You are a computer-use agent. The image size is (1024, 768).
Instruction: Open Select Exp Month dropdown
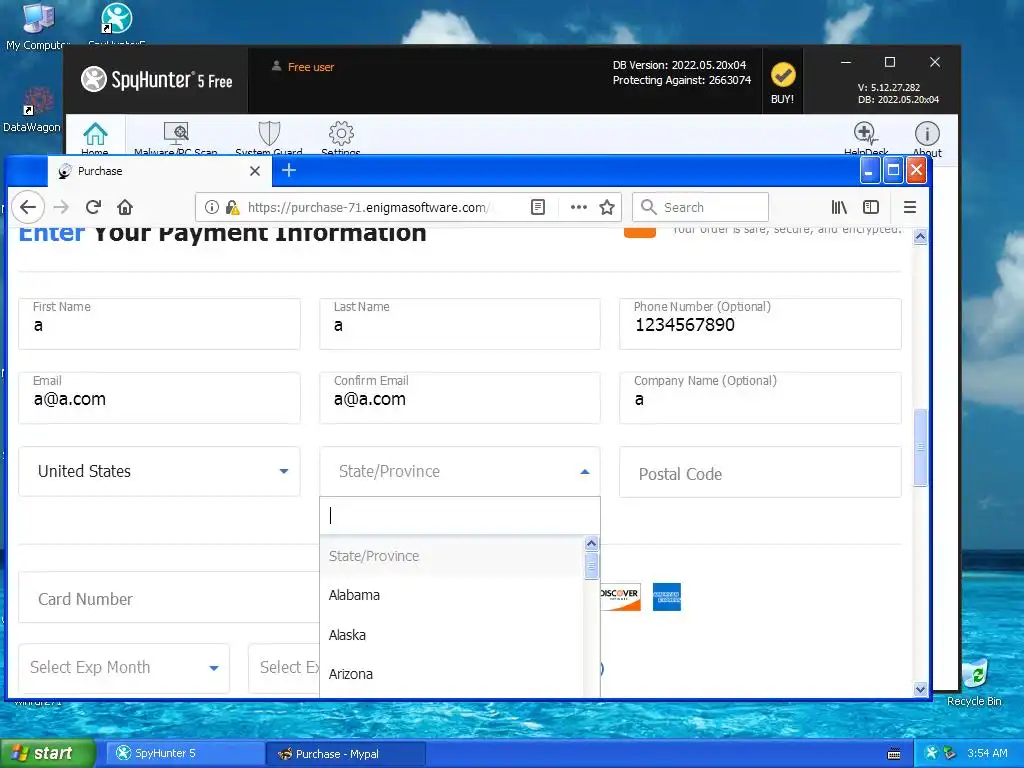pyautogui.click(x=124, y=667)
